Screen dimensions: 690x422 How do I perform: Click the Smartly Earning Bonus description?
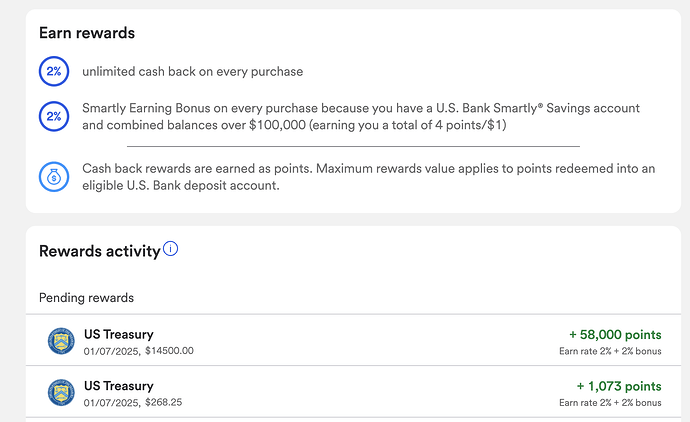click(x=361, y=117)
